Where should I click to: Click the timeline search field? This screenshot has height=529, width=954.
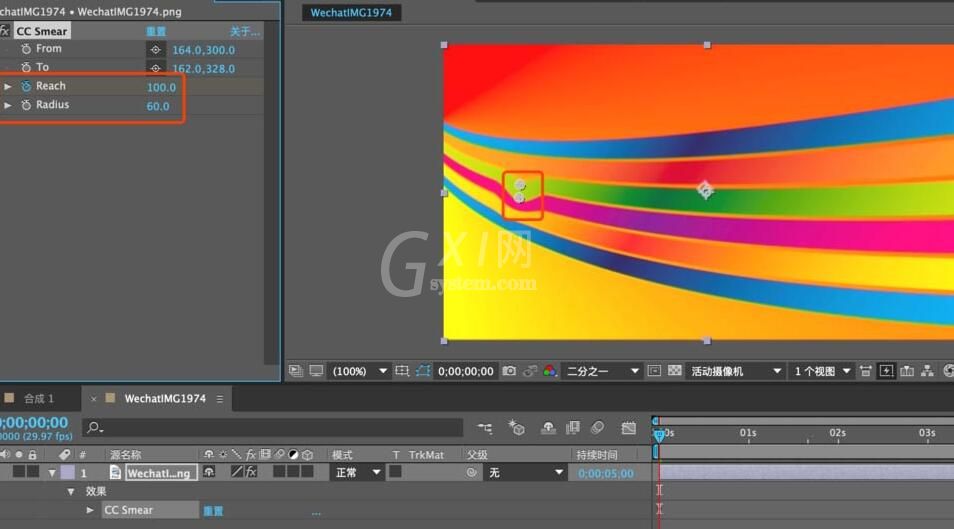pos(274,427)
